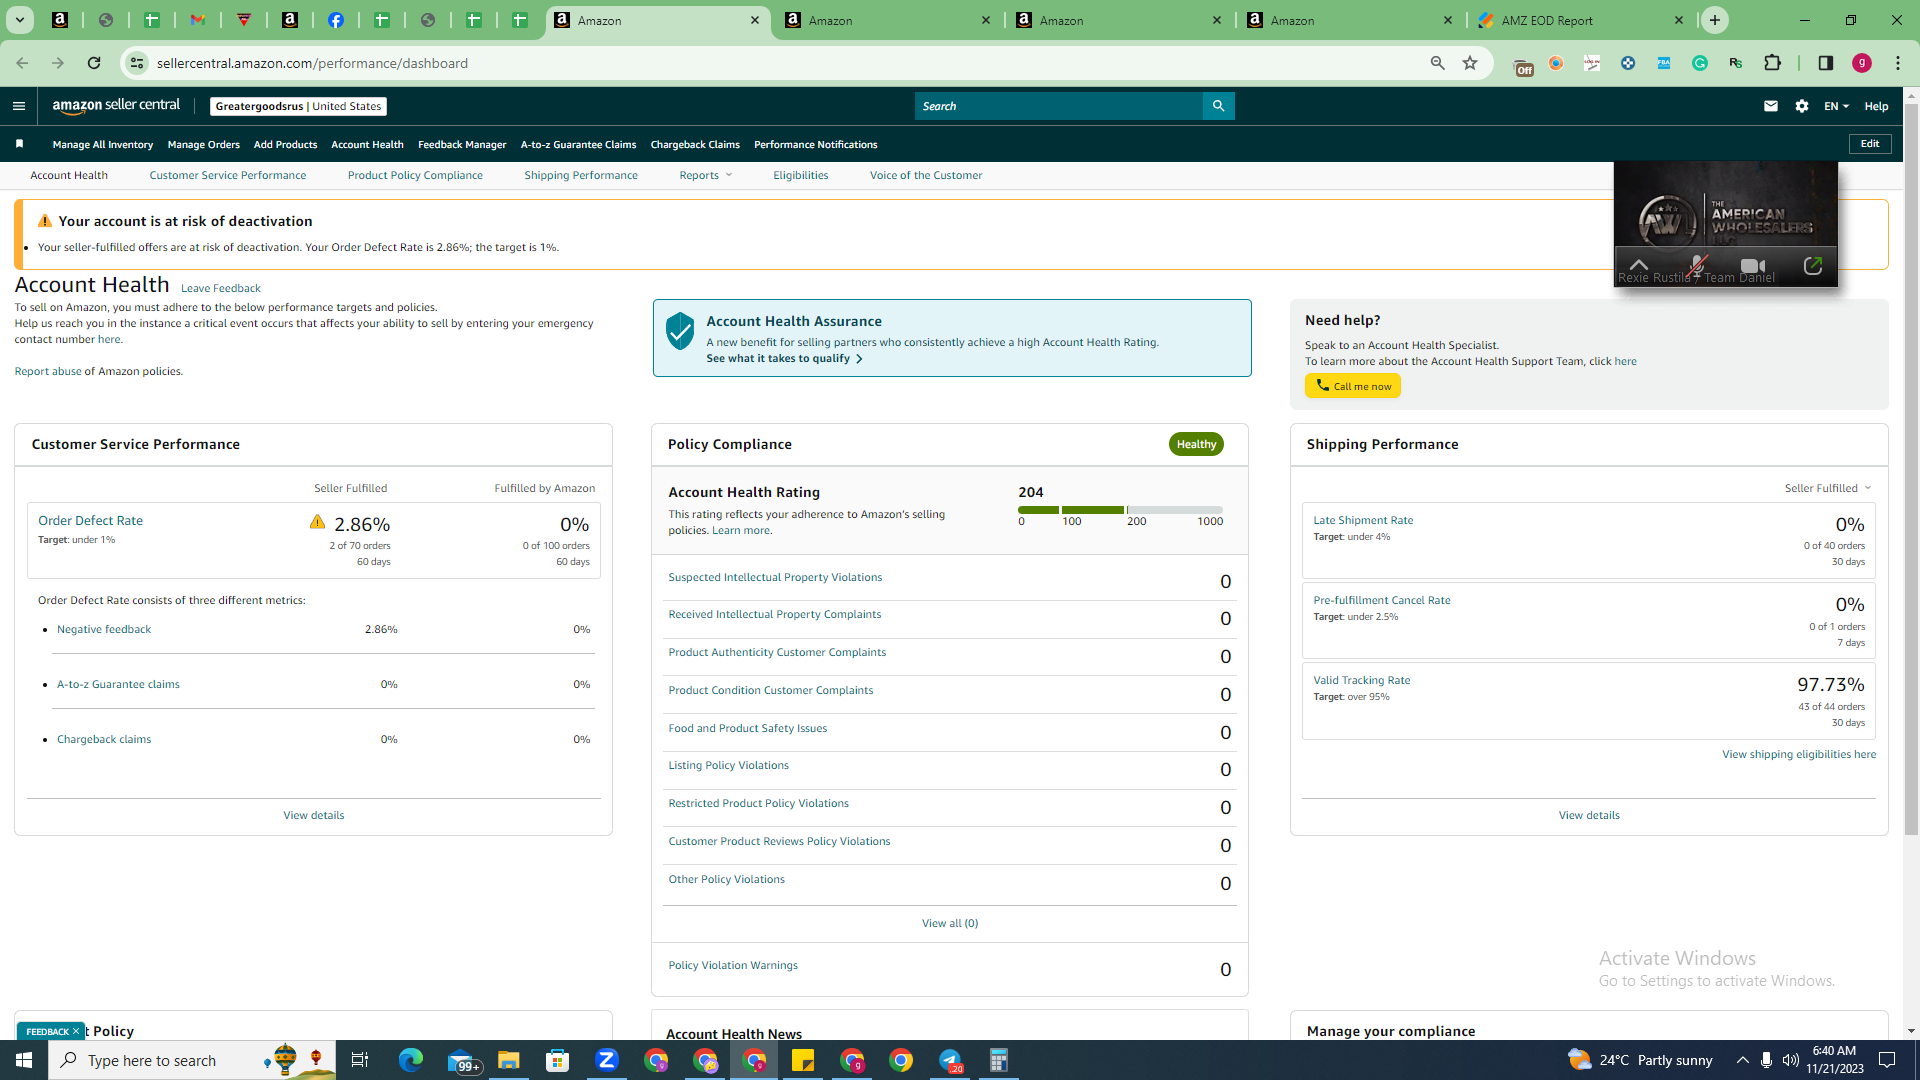Open Feedback Manager from the nav bar
1920x1080 pixels.
462,144
